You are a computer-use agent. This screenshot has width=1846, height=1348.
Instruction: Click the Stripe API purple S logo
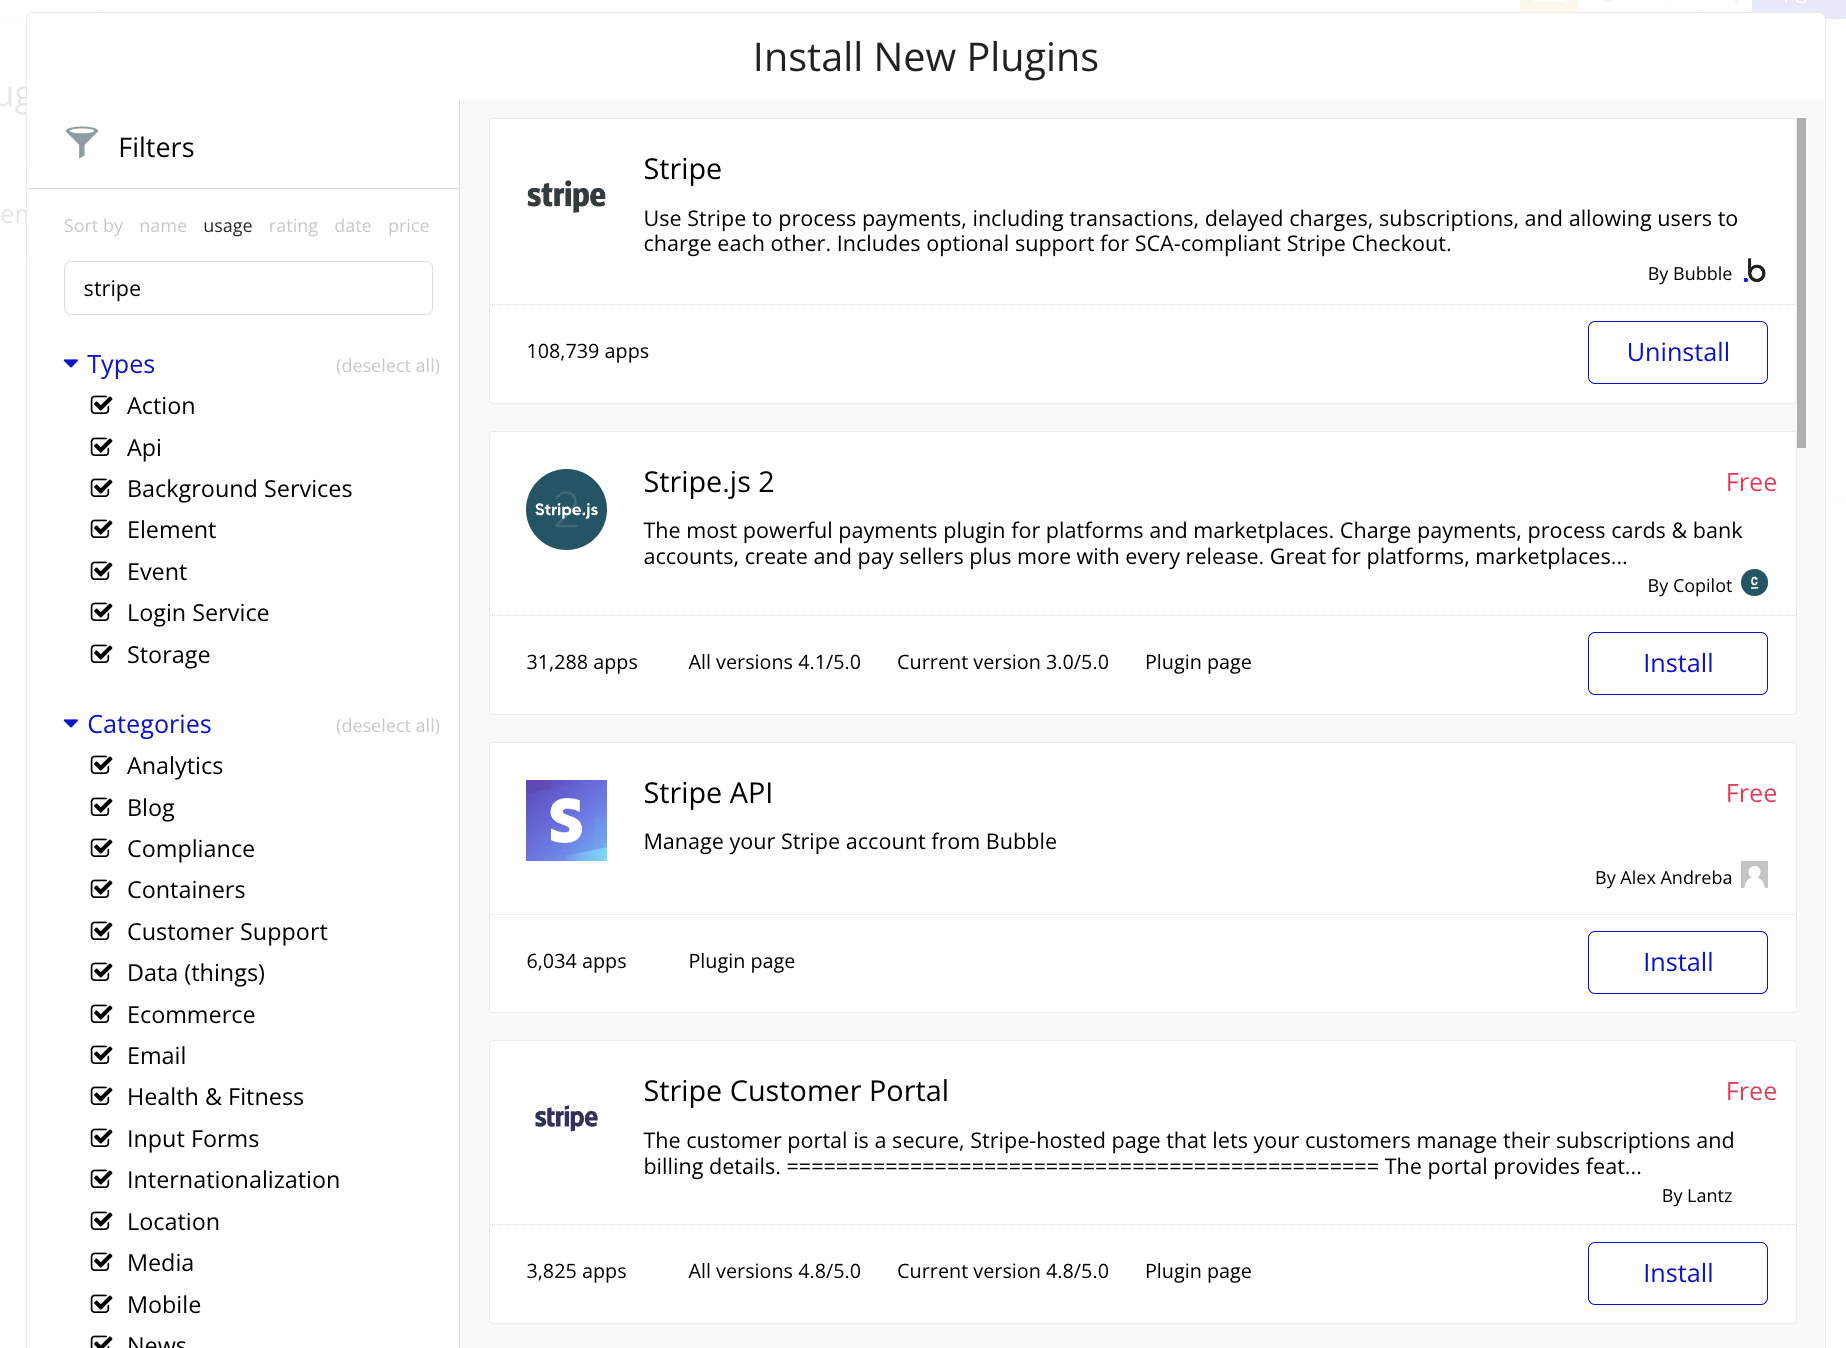(x=566, y=820)
